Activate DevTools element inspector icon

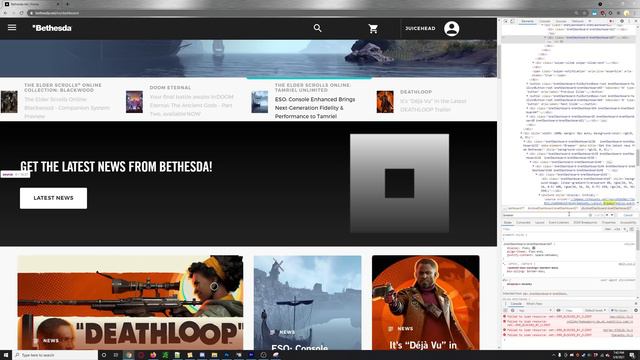click(x=506, y=21)
